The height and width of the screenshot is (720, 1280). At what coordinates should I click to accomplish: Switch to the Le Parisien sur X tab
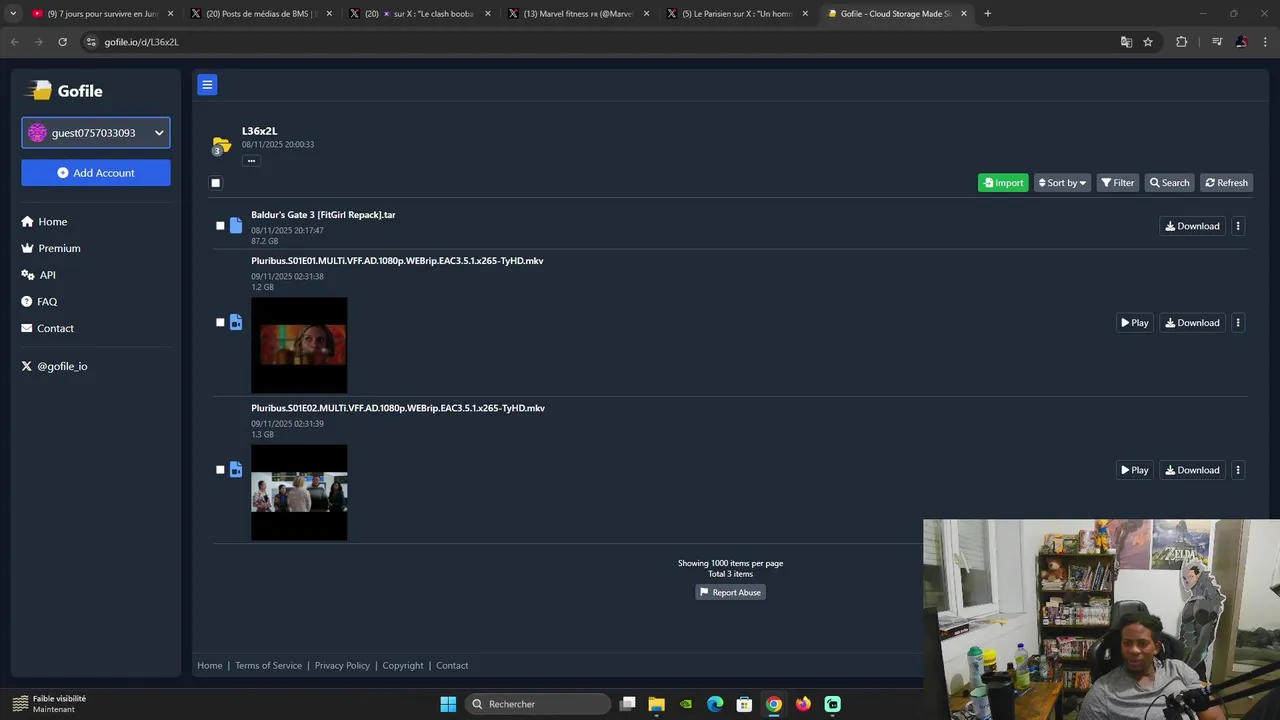736,14
